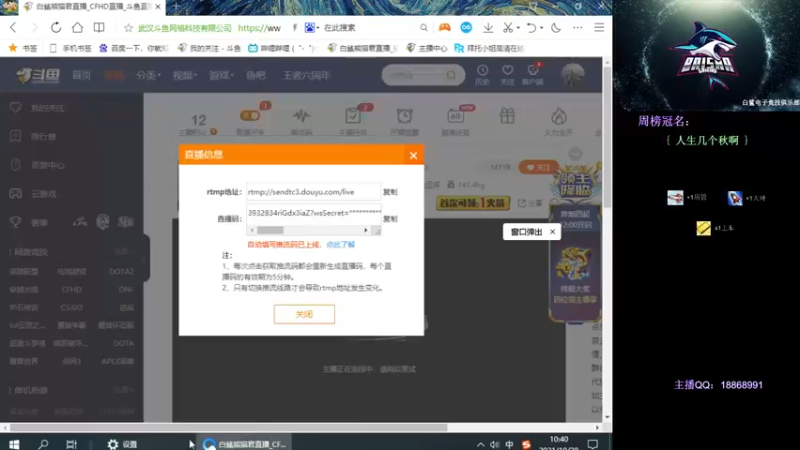Open the blue infinity extension icon
Image resolution: width=800 pixels, height=450 pixels.
[x=466, y=28]
